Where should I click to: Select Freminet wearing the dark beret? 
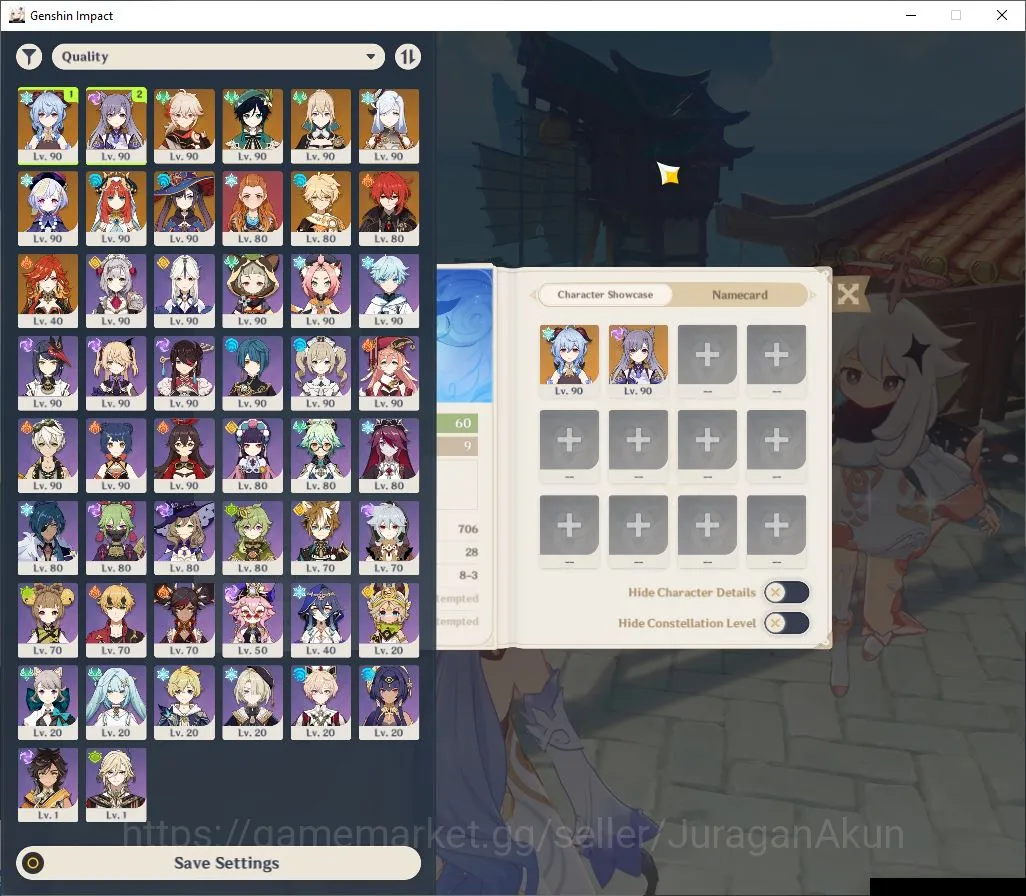[252, 703]
